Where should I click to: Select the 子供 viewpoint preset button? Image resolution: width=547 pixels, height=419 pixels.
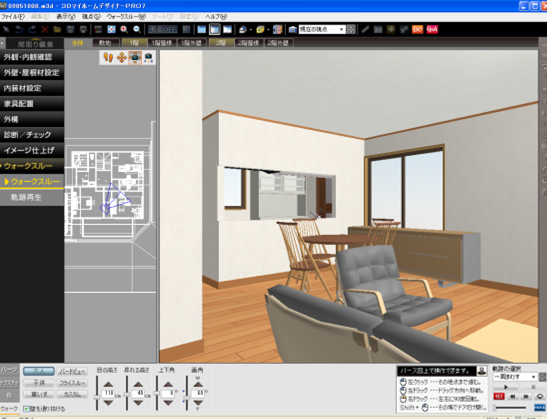click(x=39, y=383)
